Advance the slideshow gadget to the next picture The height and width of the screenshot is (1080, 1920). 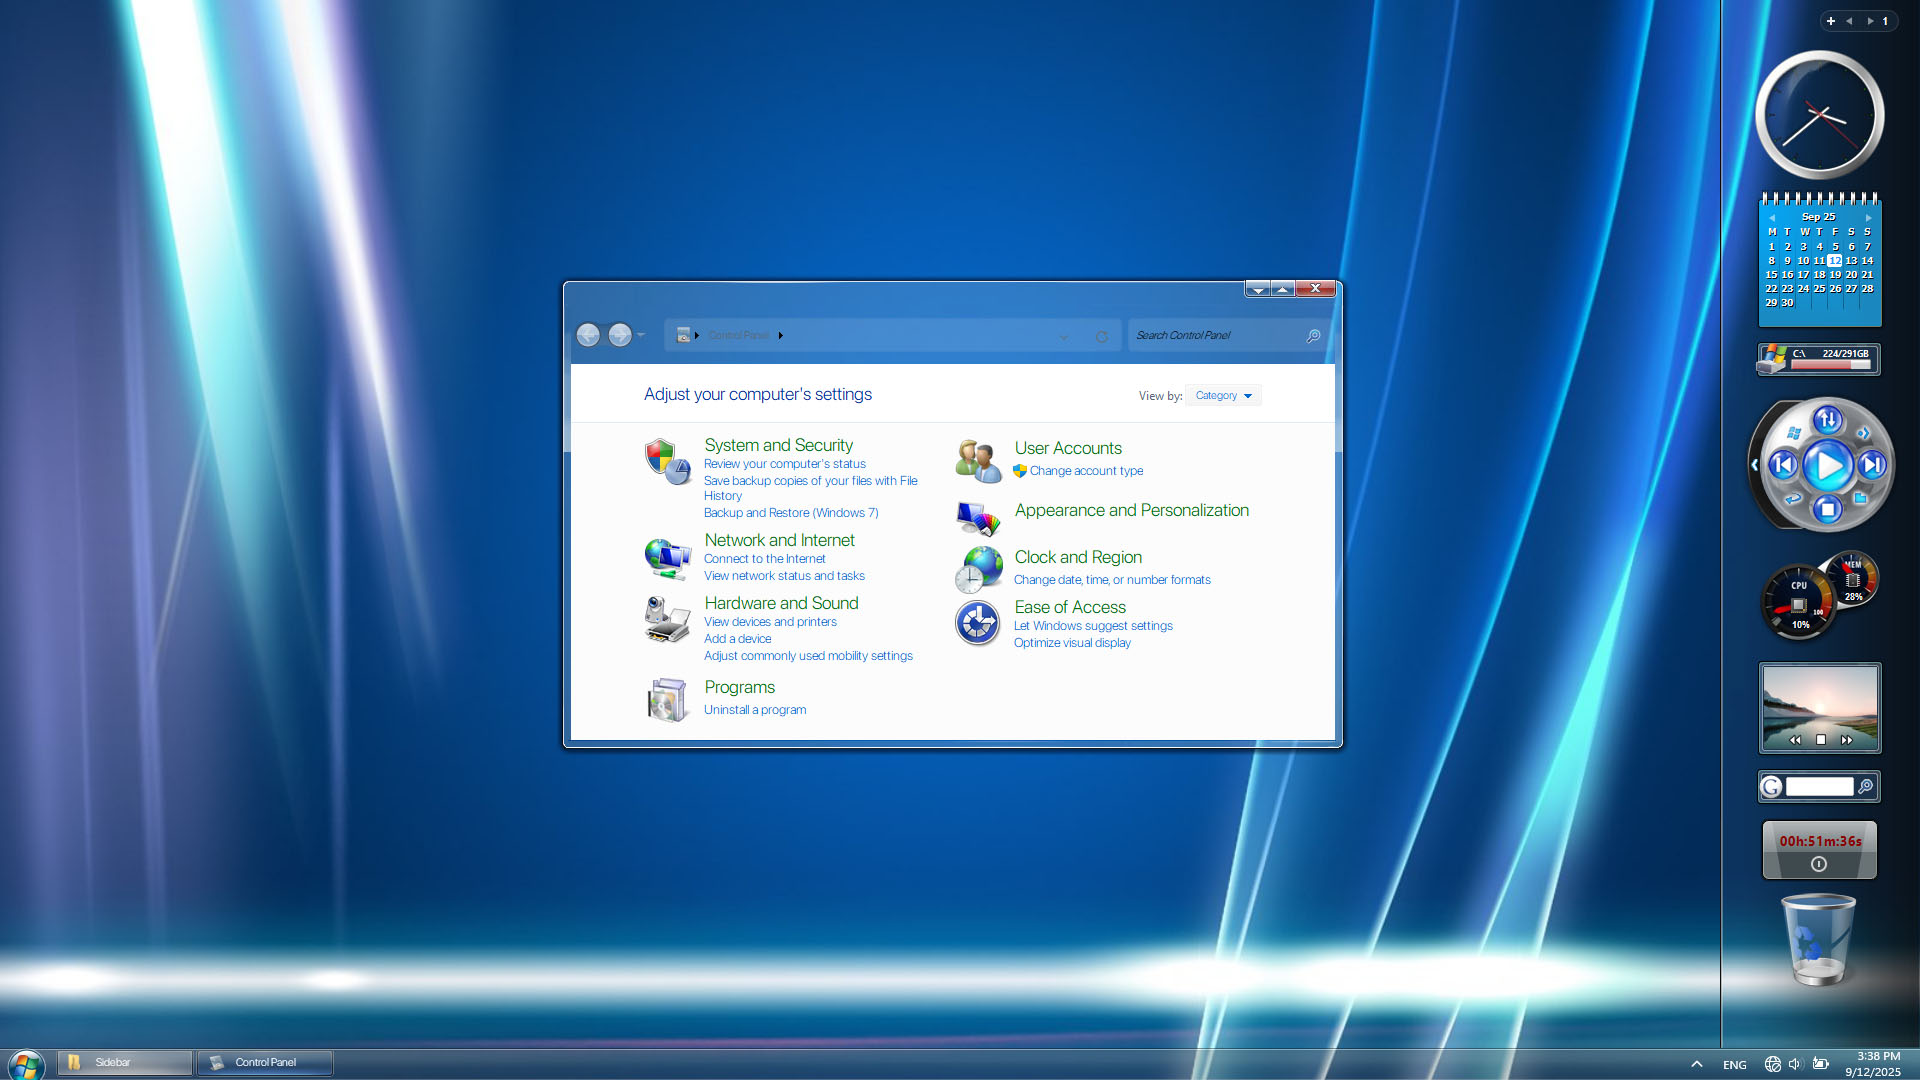[1846, 740]
